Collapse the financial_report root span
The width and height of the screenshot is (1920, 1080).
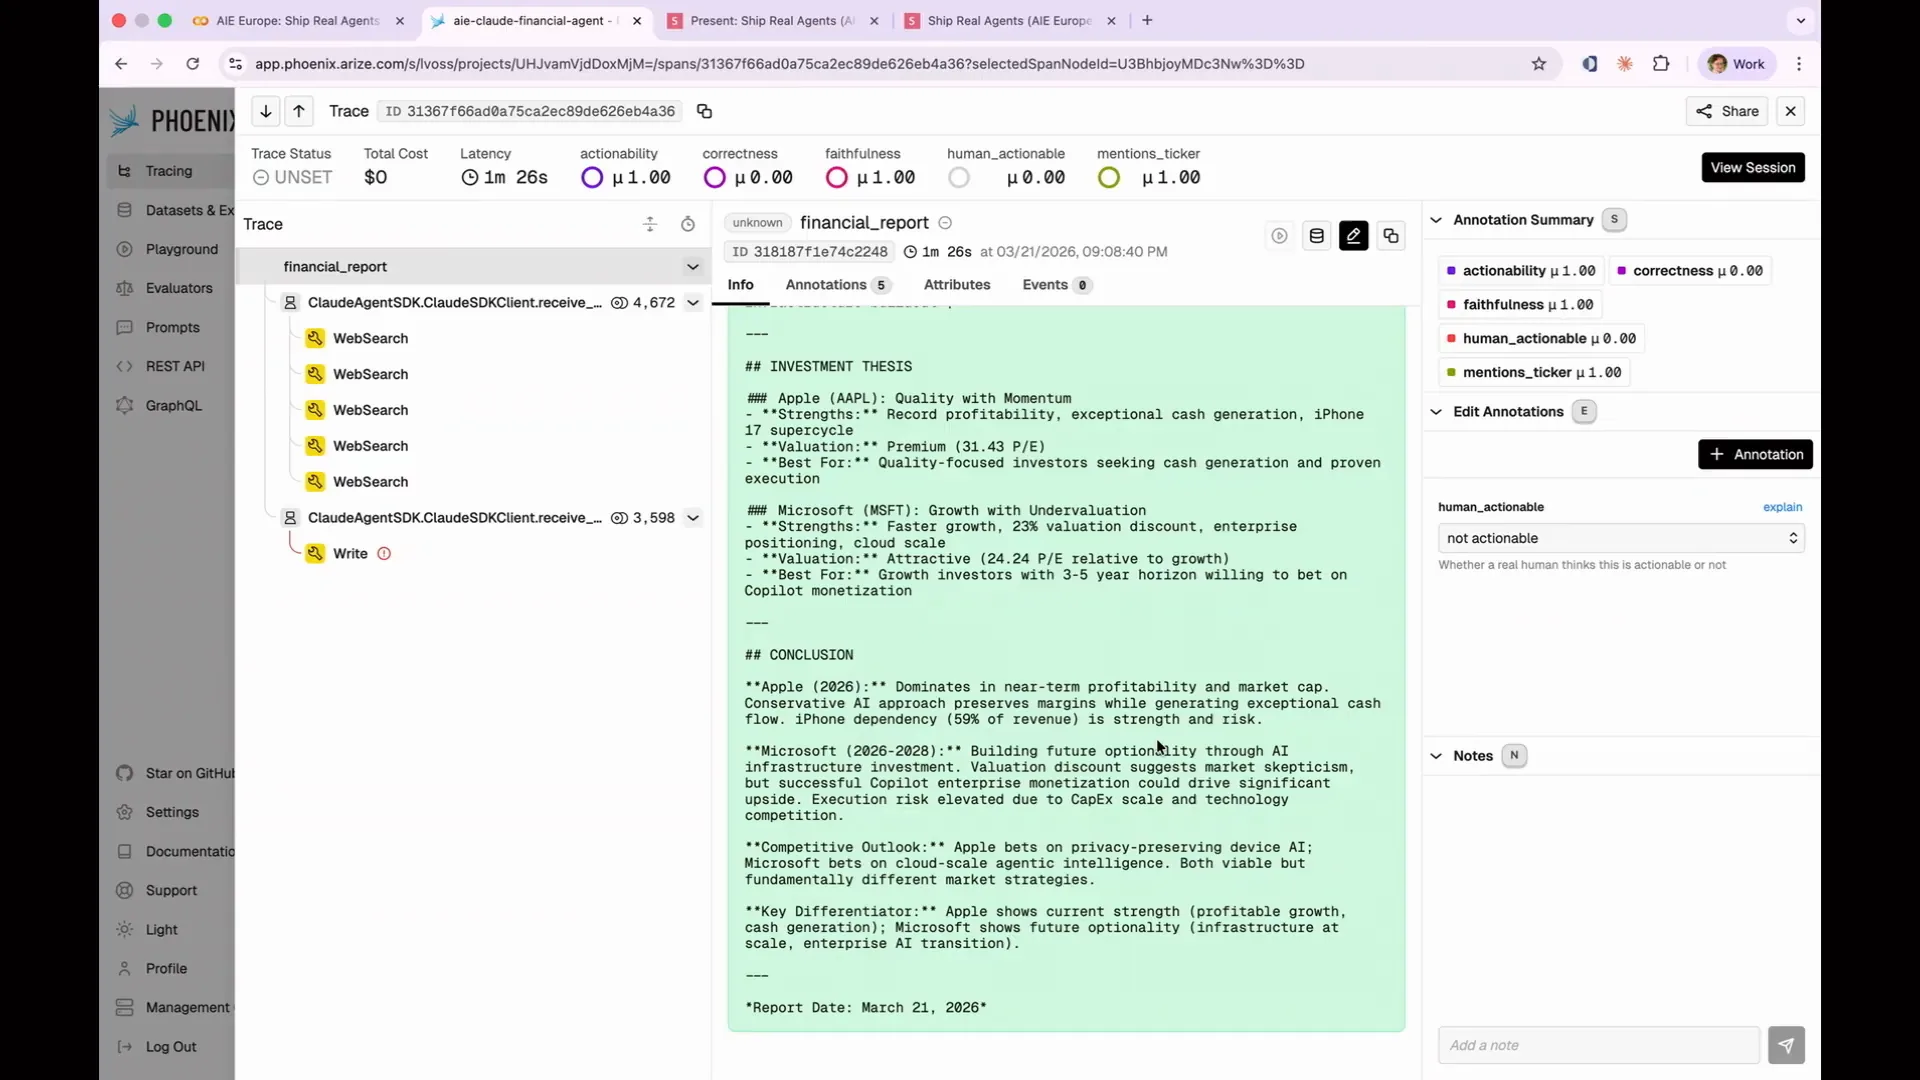click(692, 267)
